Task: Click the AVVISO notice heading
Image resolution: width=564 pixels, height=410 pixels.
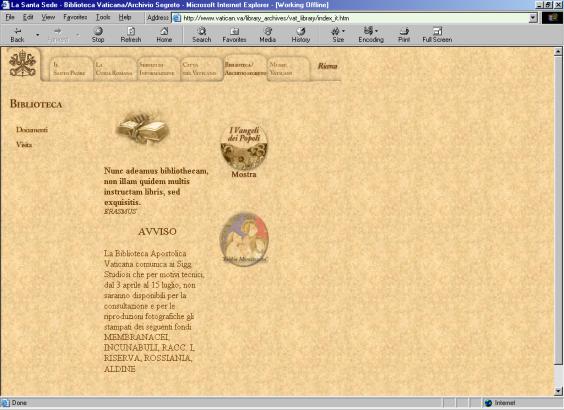Action: pos(157,232)
